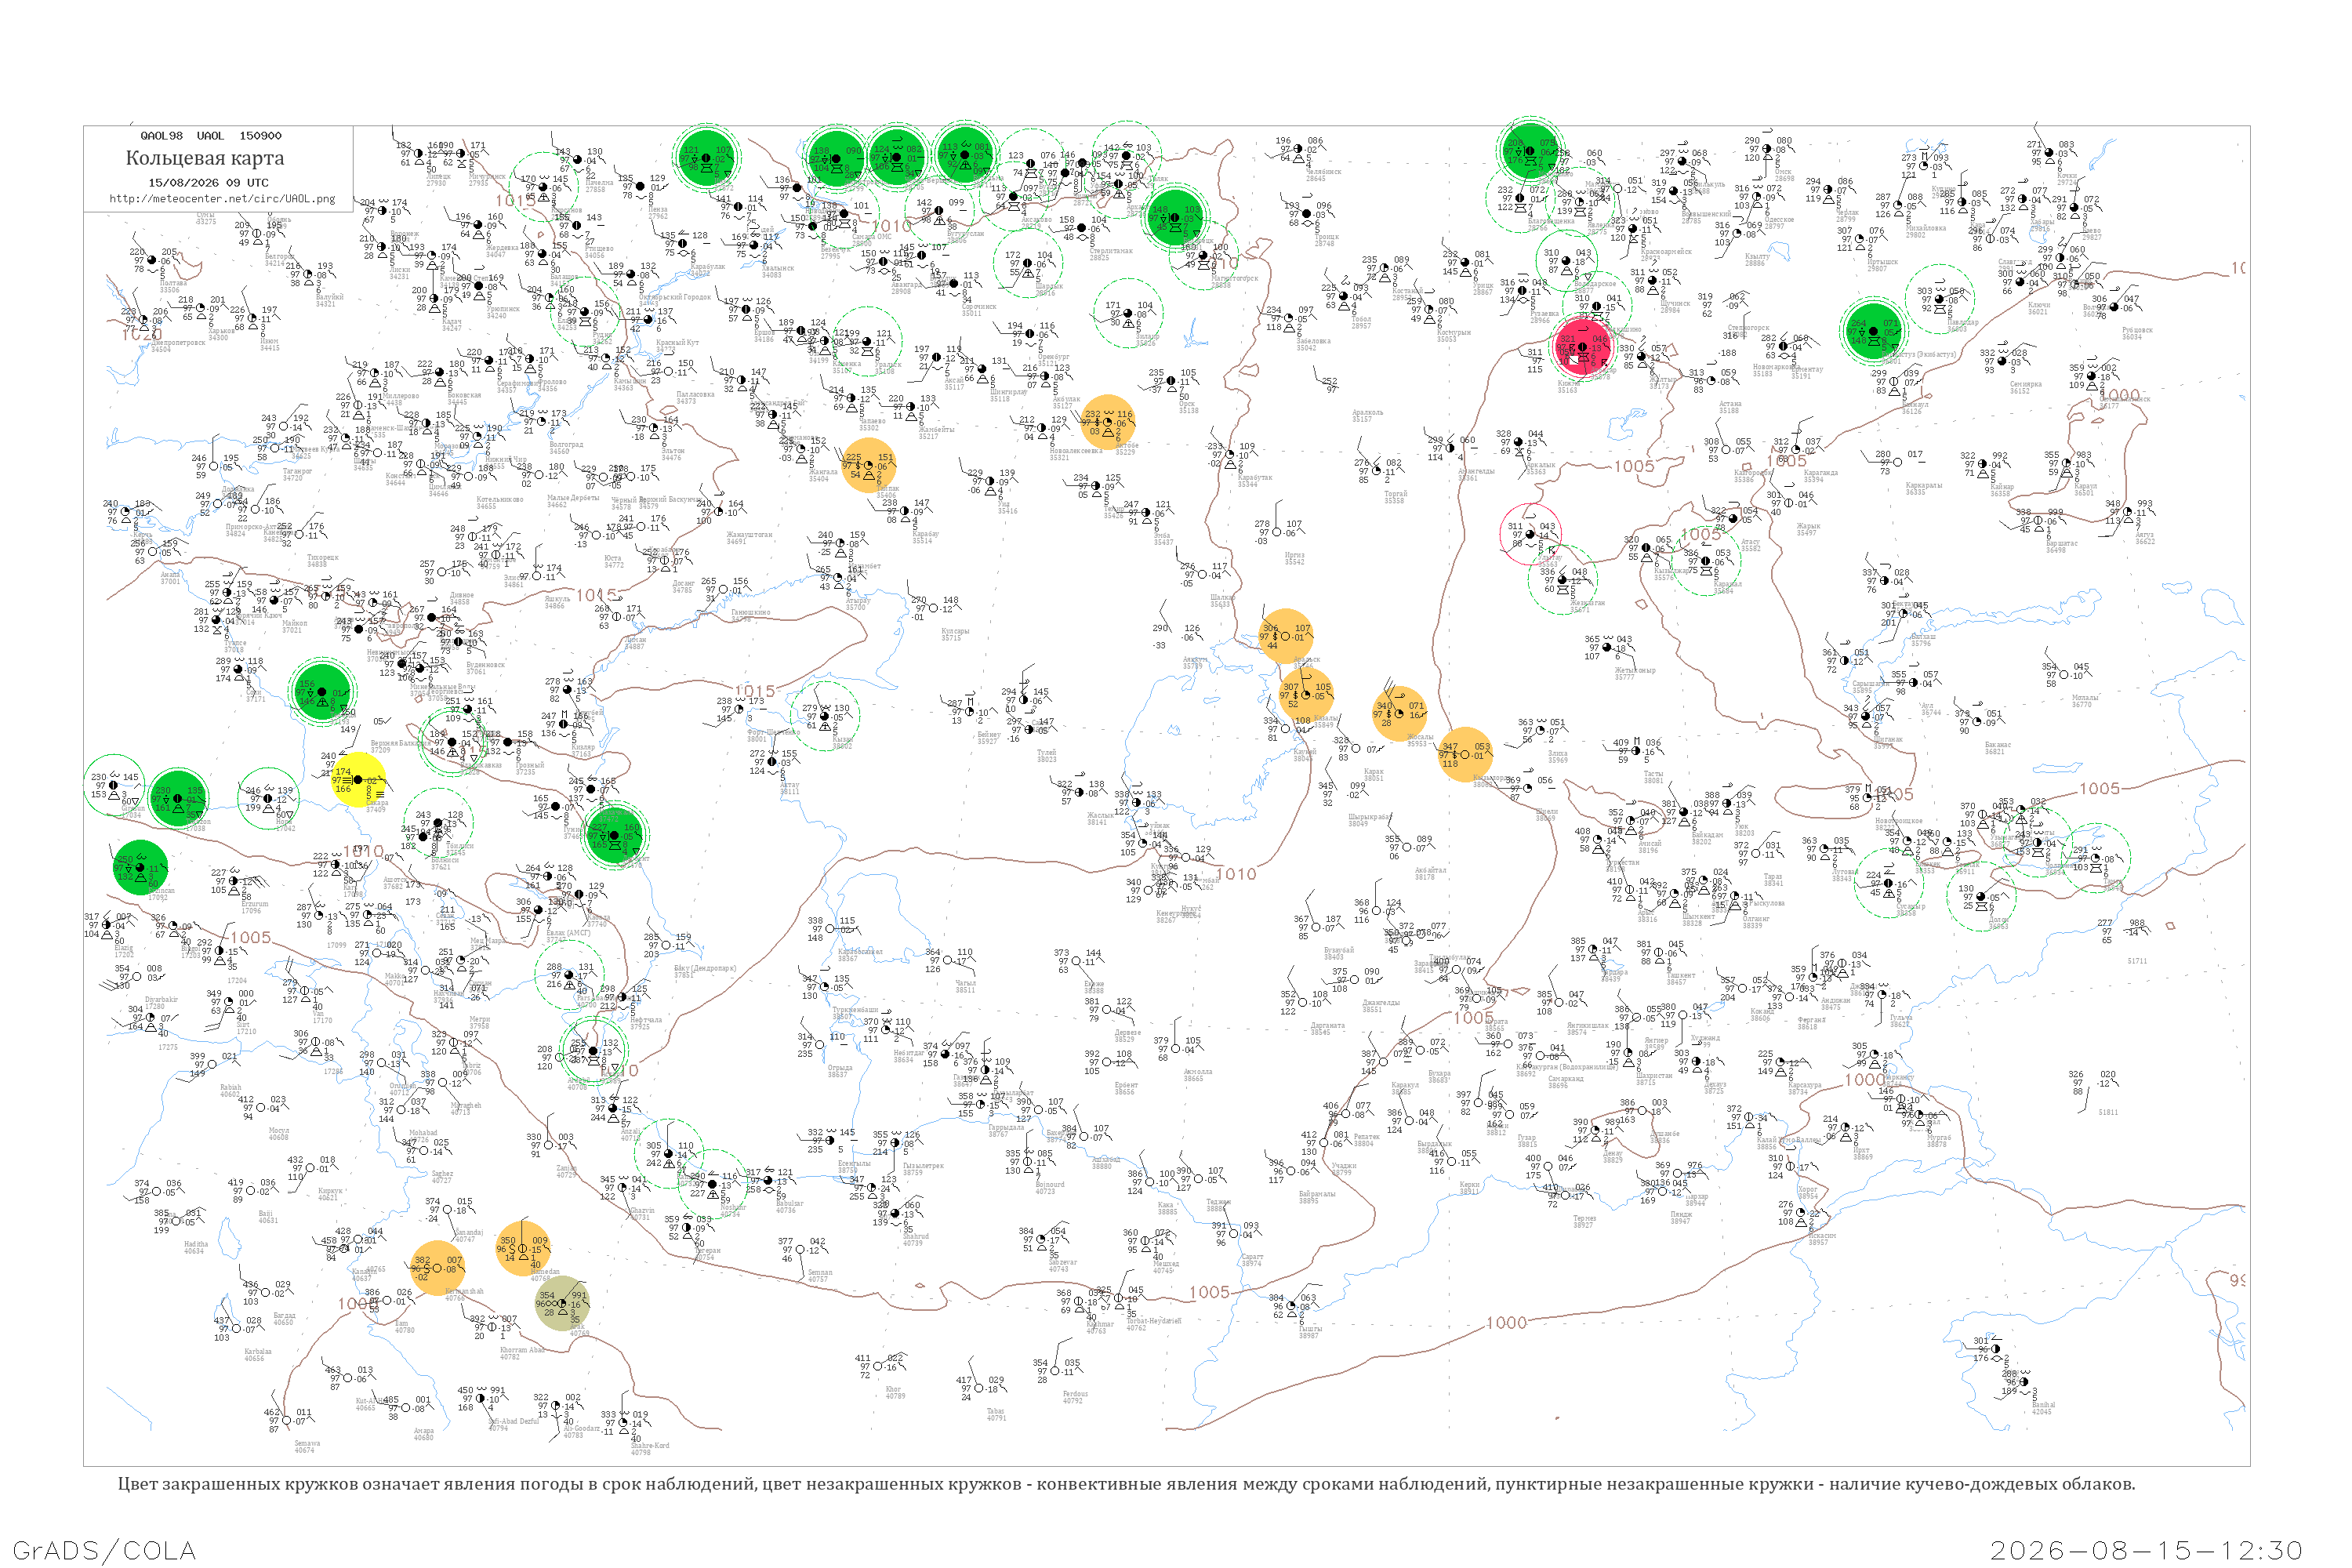The image size is (2352, 1568).
Task: Click the station label "Babulsar 40736"
Action: [790, 1207]
